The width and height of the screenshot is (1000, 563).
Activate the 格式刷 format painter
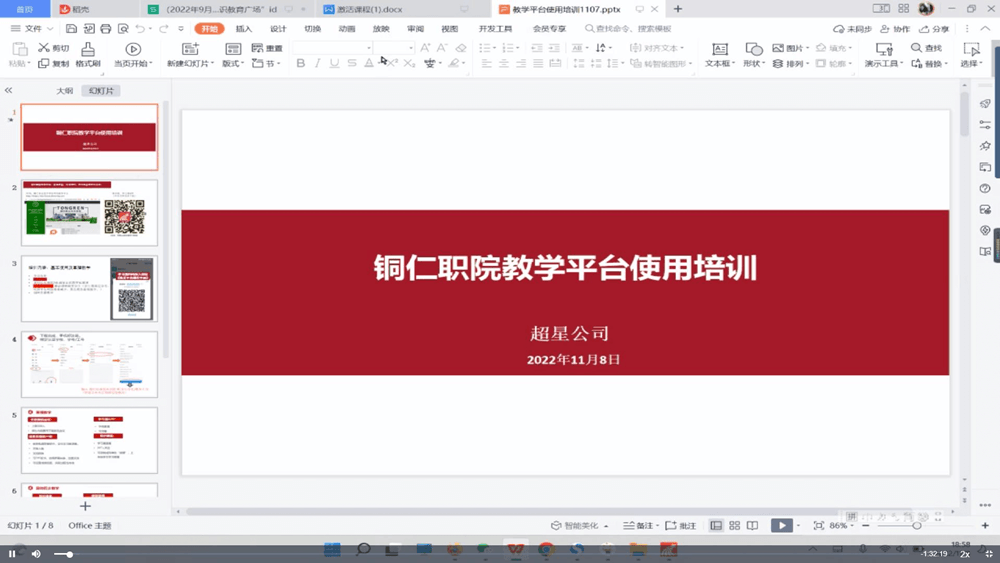(88, 55)
